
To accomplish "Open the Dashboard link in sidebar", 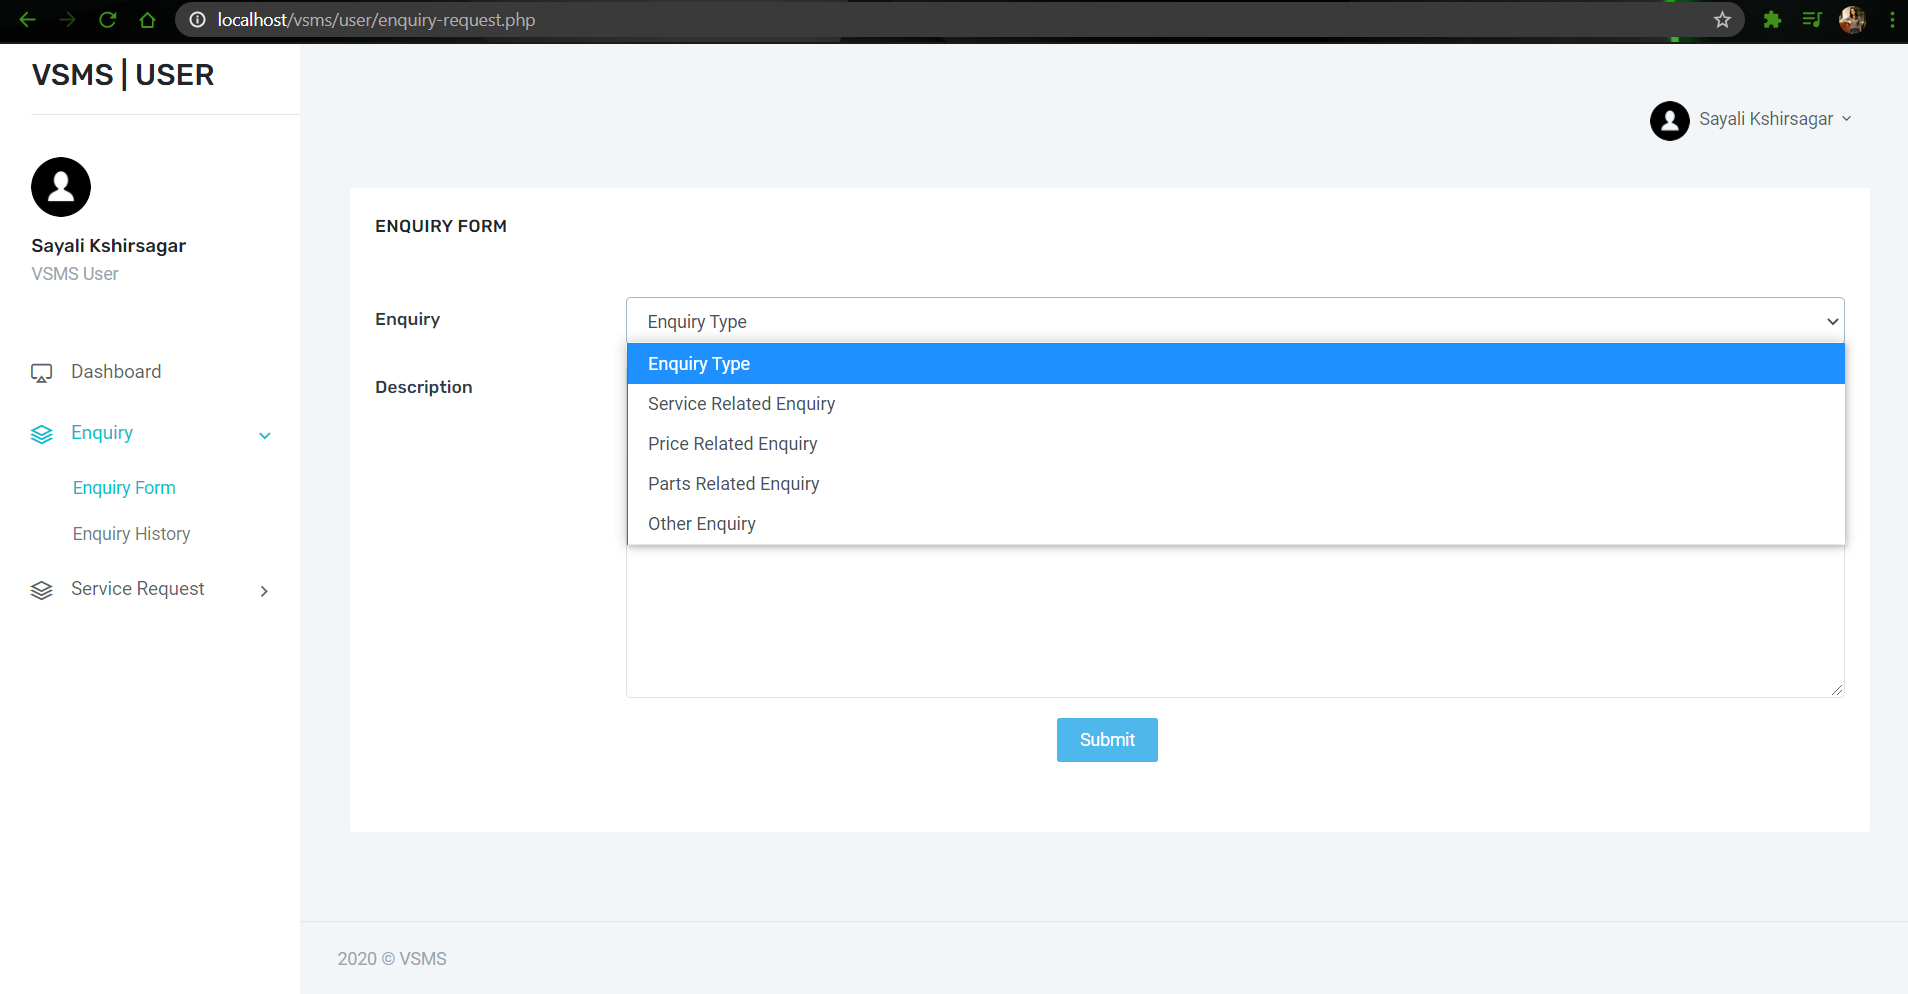I will [116, 372].
